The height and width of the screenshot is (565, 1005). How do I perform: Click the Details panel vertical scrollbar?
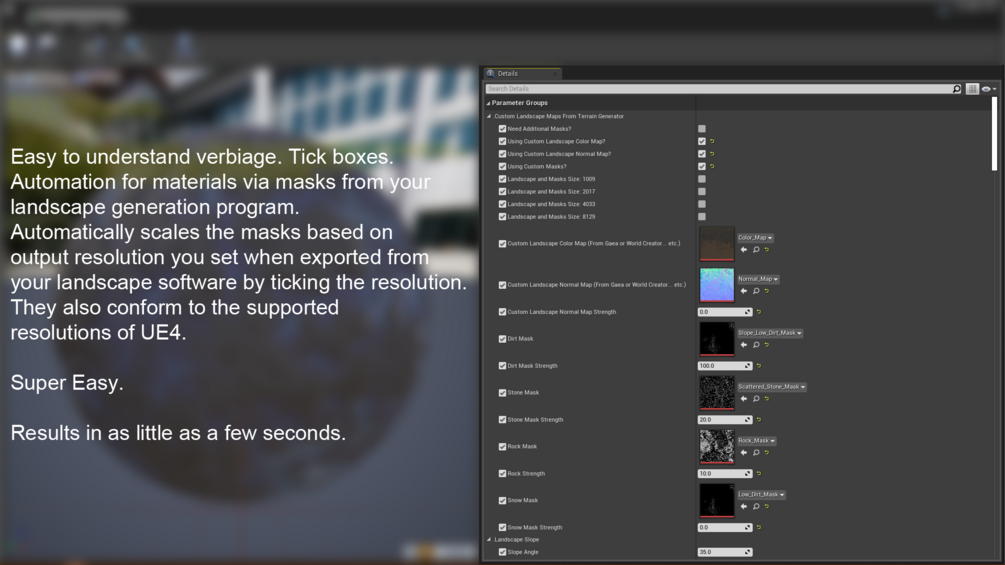pyautogui.click(x=995, y=133)
